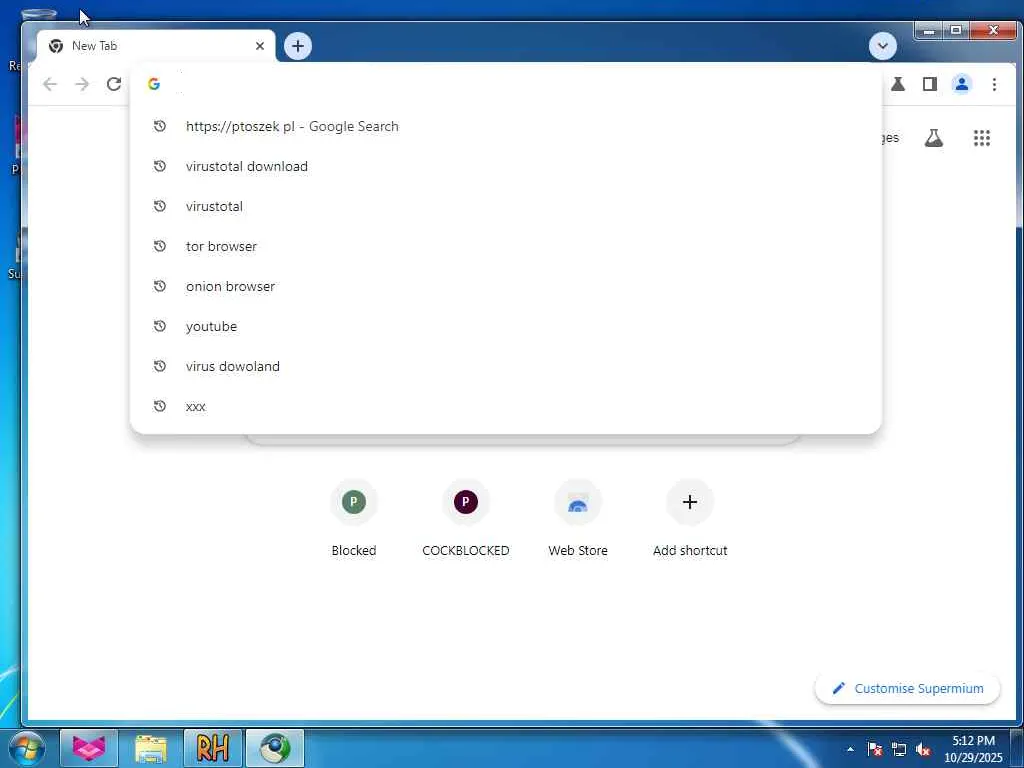The height and width of the screenshot is (768, 1024).
Task: Click history icon beside youtube
Action: [160, 326]
